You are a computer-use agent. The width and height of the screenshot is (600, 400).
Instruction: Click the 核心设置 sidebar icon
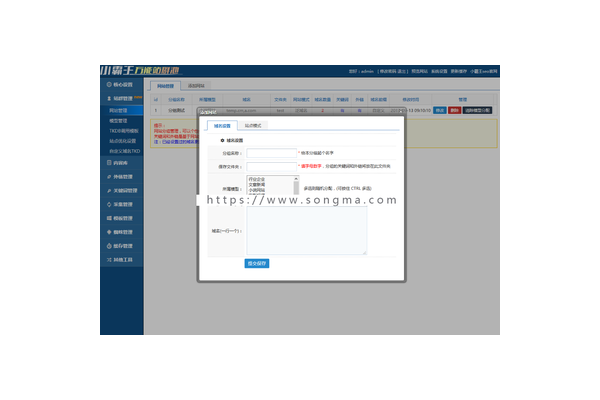click(x=107, y=85)
